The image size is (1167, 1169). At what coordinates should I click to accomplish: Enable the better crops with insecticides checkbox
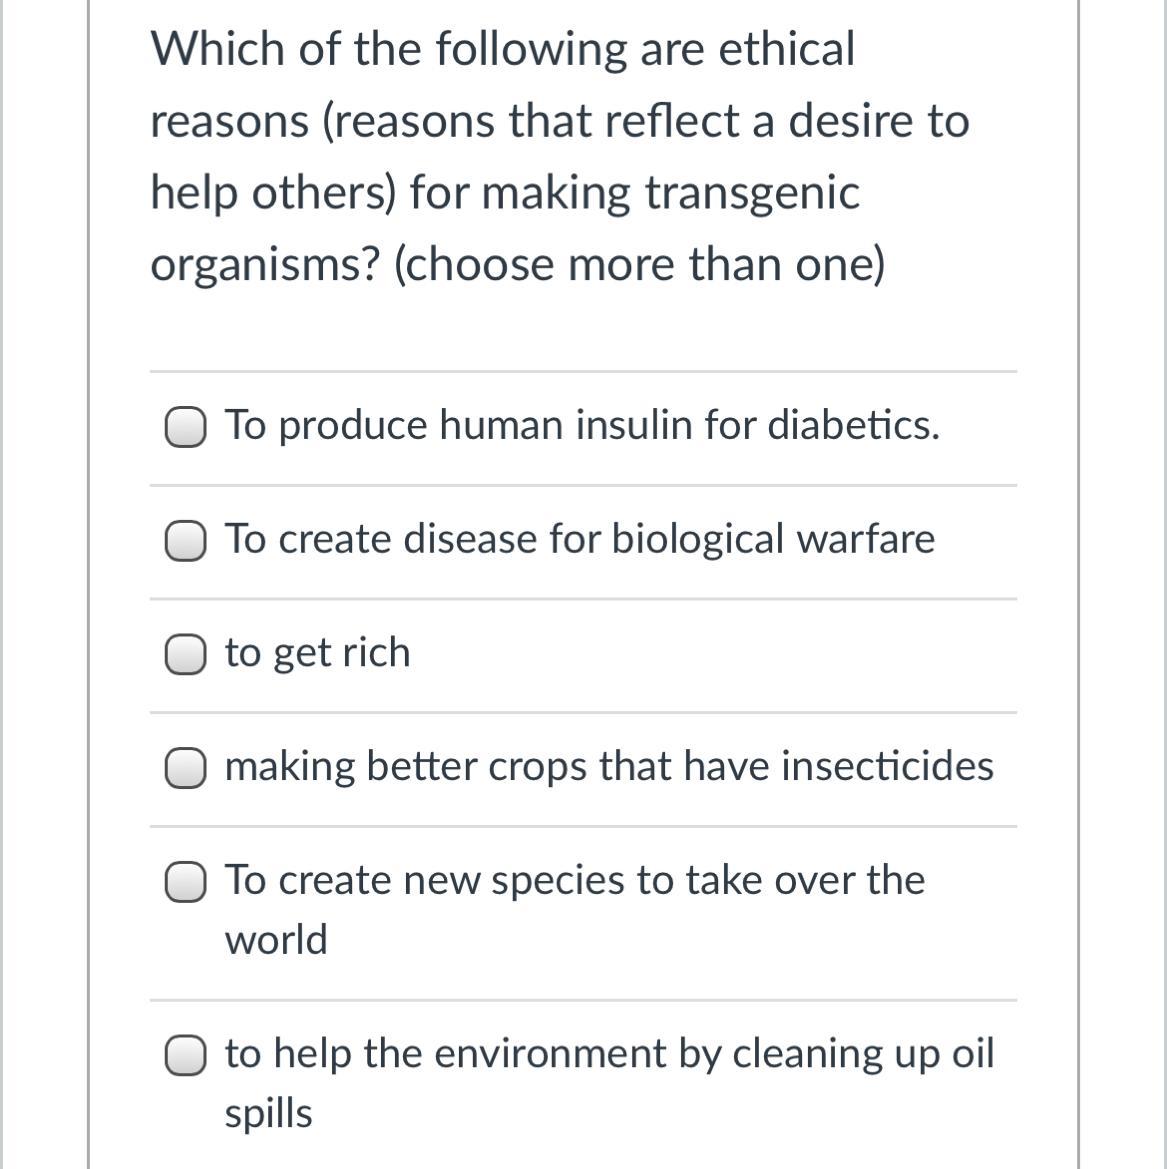point(185,768)
